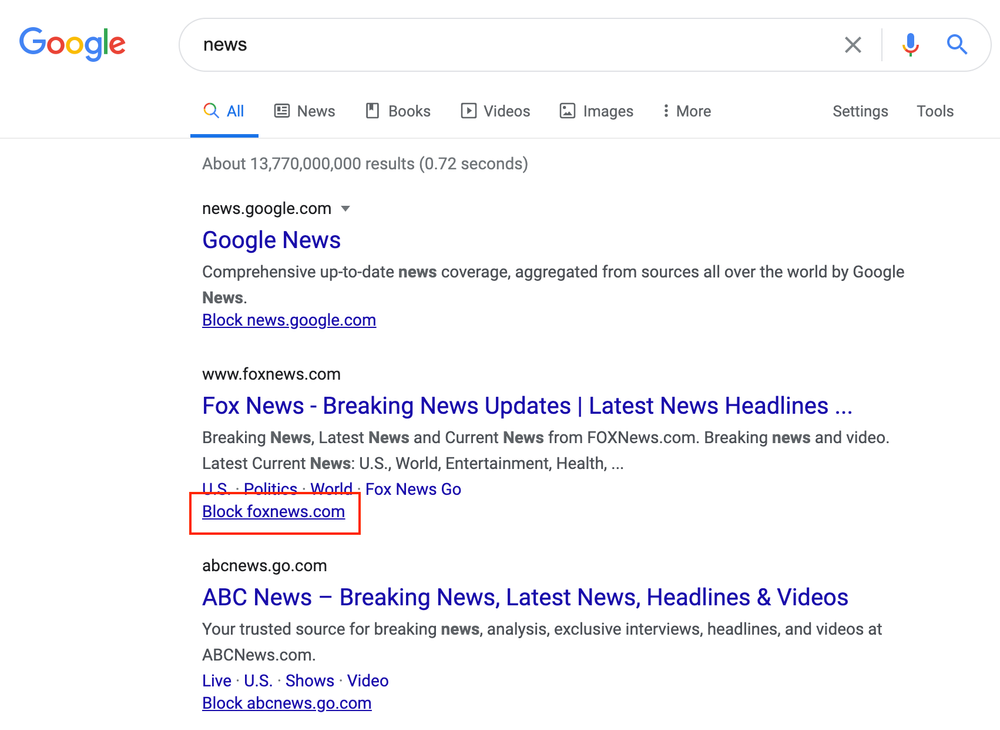Switch to the Images tab
The width and height of the screenshot is (1000, 730).
[605, 111]
